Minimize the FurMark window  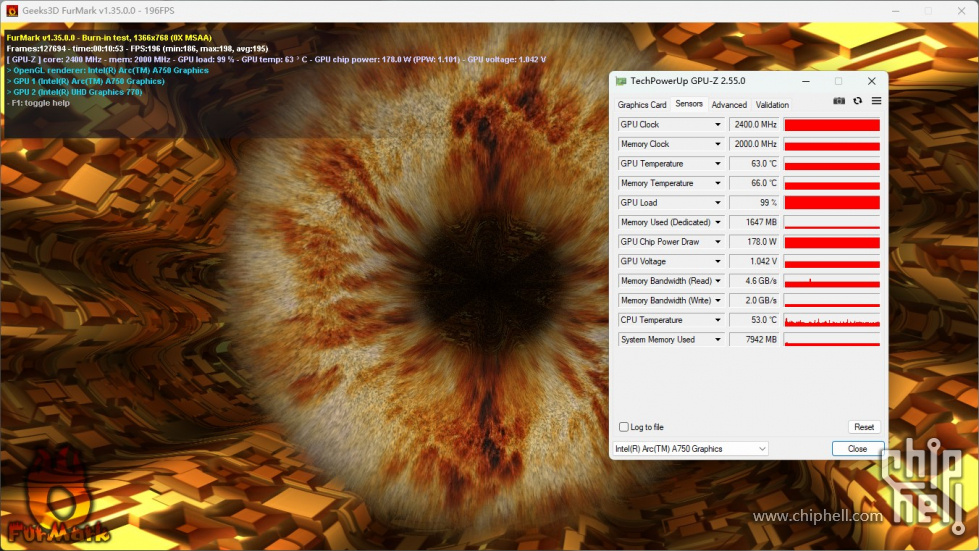tap(895, 11)
